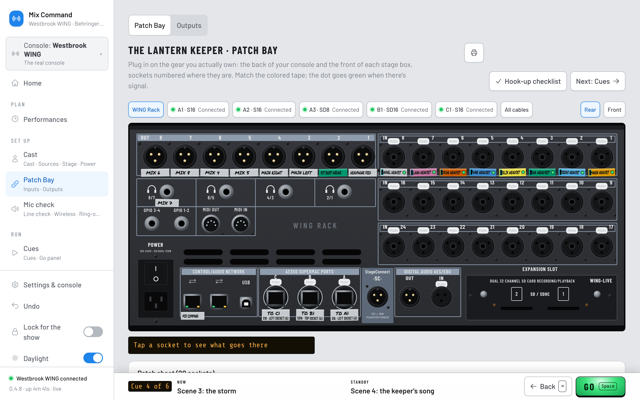
Task: Select the Patch Bay tab
Action: (x=149, y=25)
